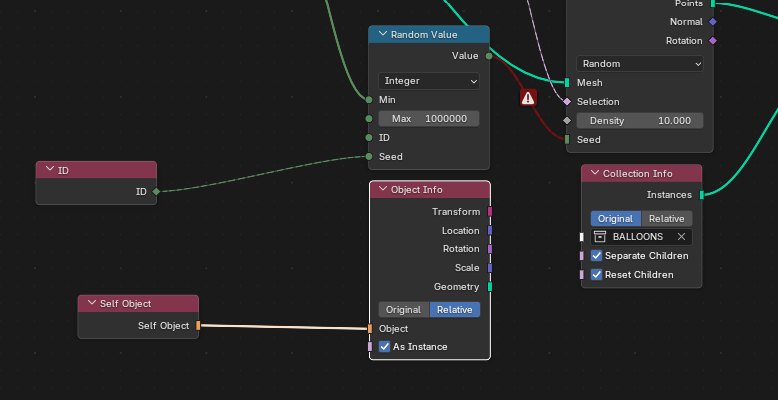Select Relative in the Object Info node
Screen dimensions: 778x400
point(454,310)
